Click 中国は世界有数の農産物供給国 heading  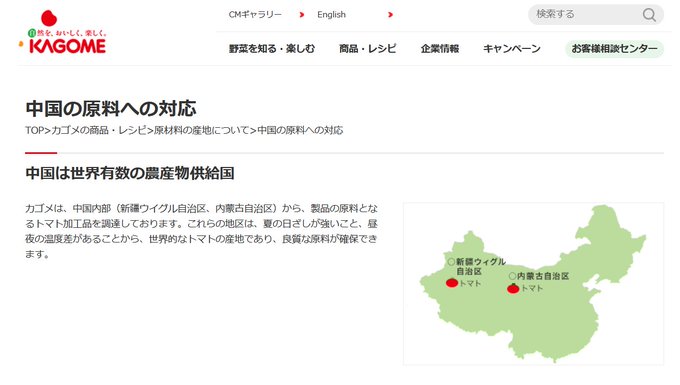[130, 173]
